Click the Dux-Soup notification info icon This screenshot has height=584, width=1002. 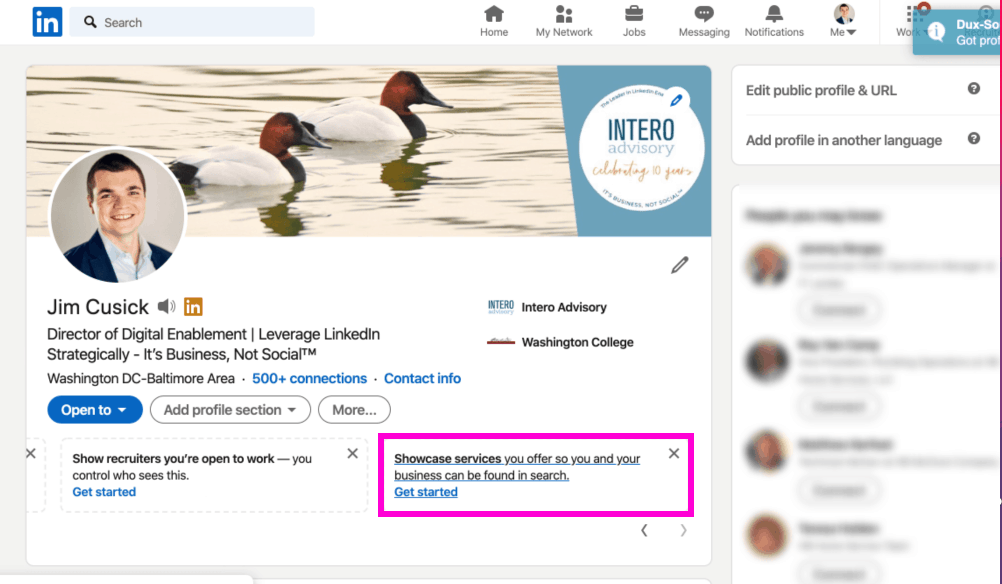click(937, 32)
